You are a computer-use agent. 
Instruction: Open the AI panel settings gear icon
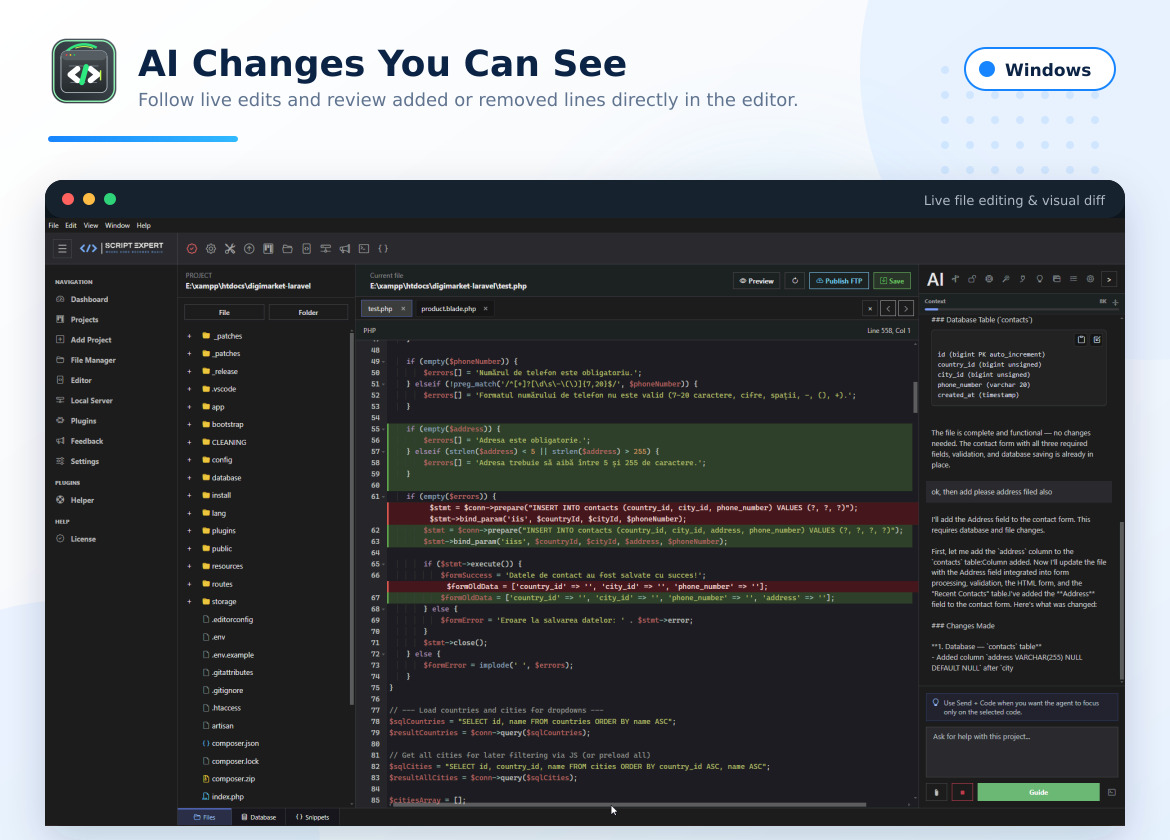click(x=1090, y=279)
